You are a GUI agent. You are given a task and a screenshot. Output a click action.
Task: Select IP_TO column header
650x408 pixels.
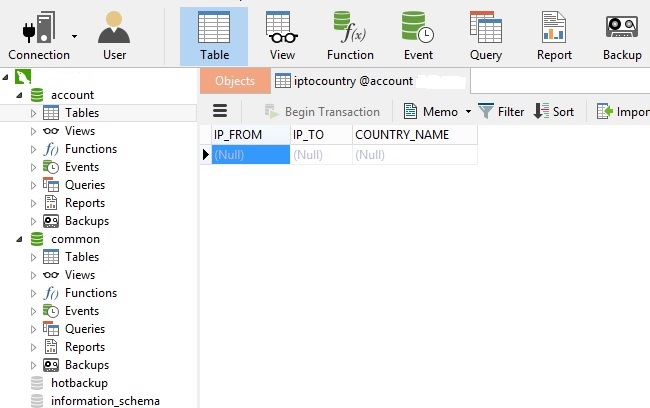click(x=321, y=135)
